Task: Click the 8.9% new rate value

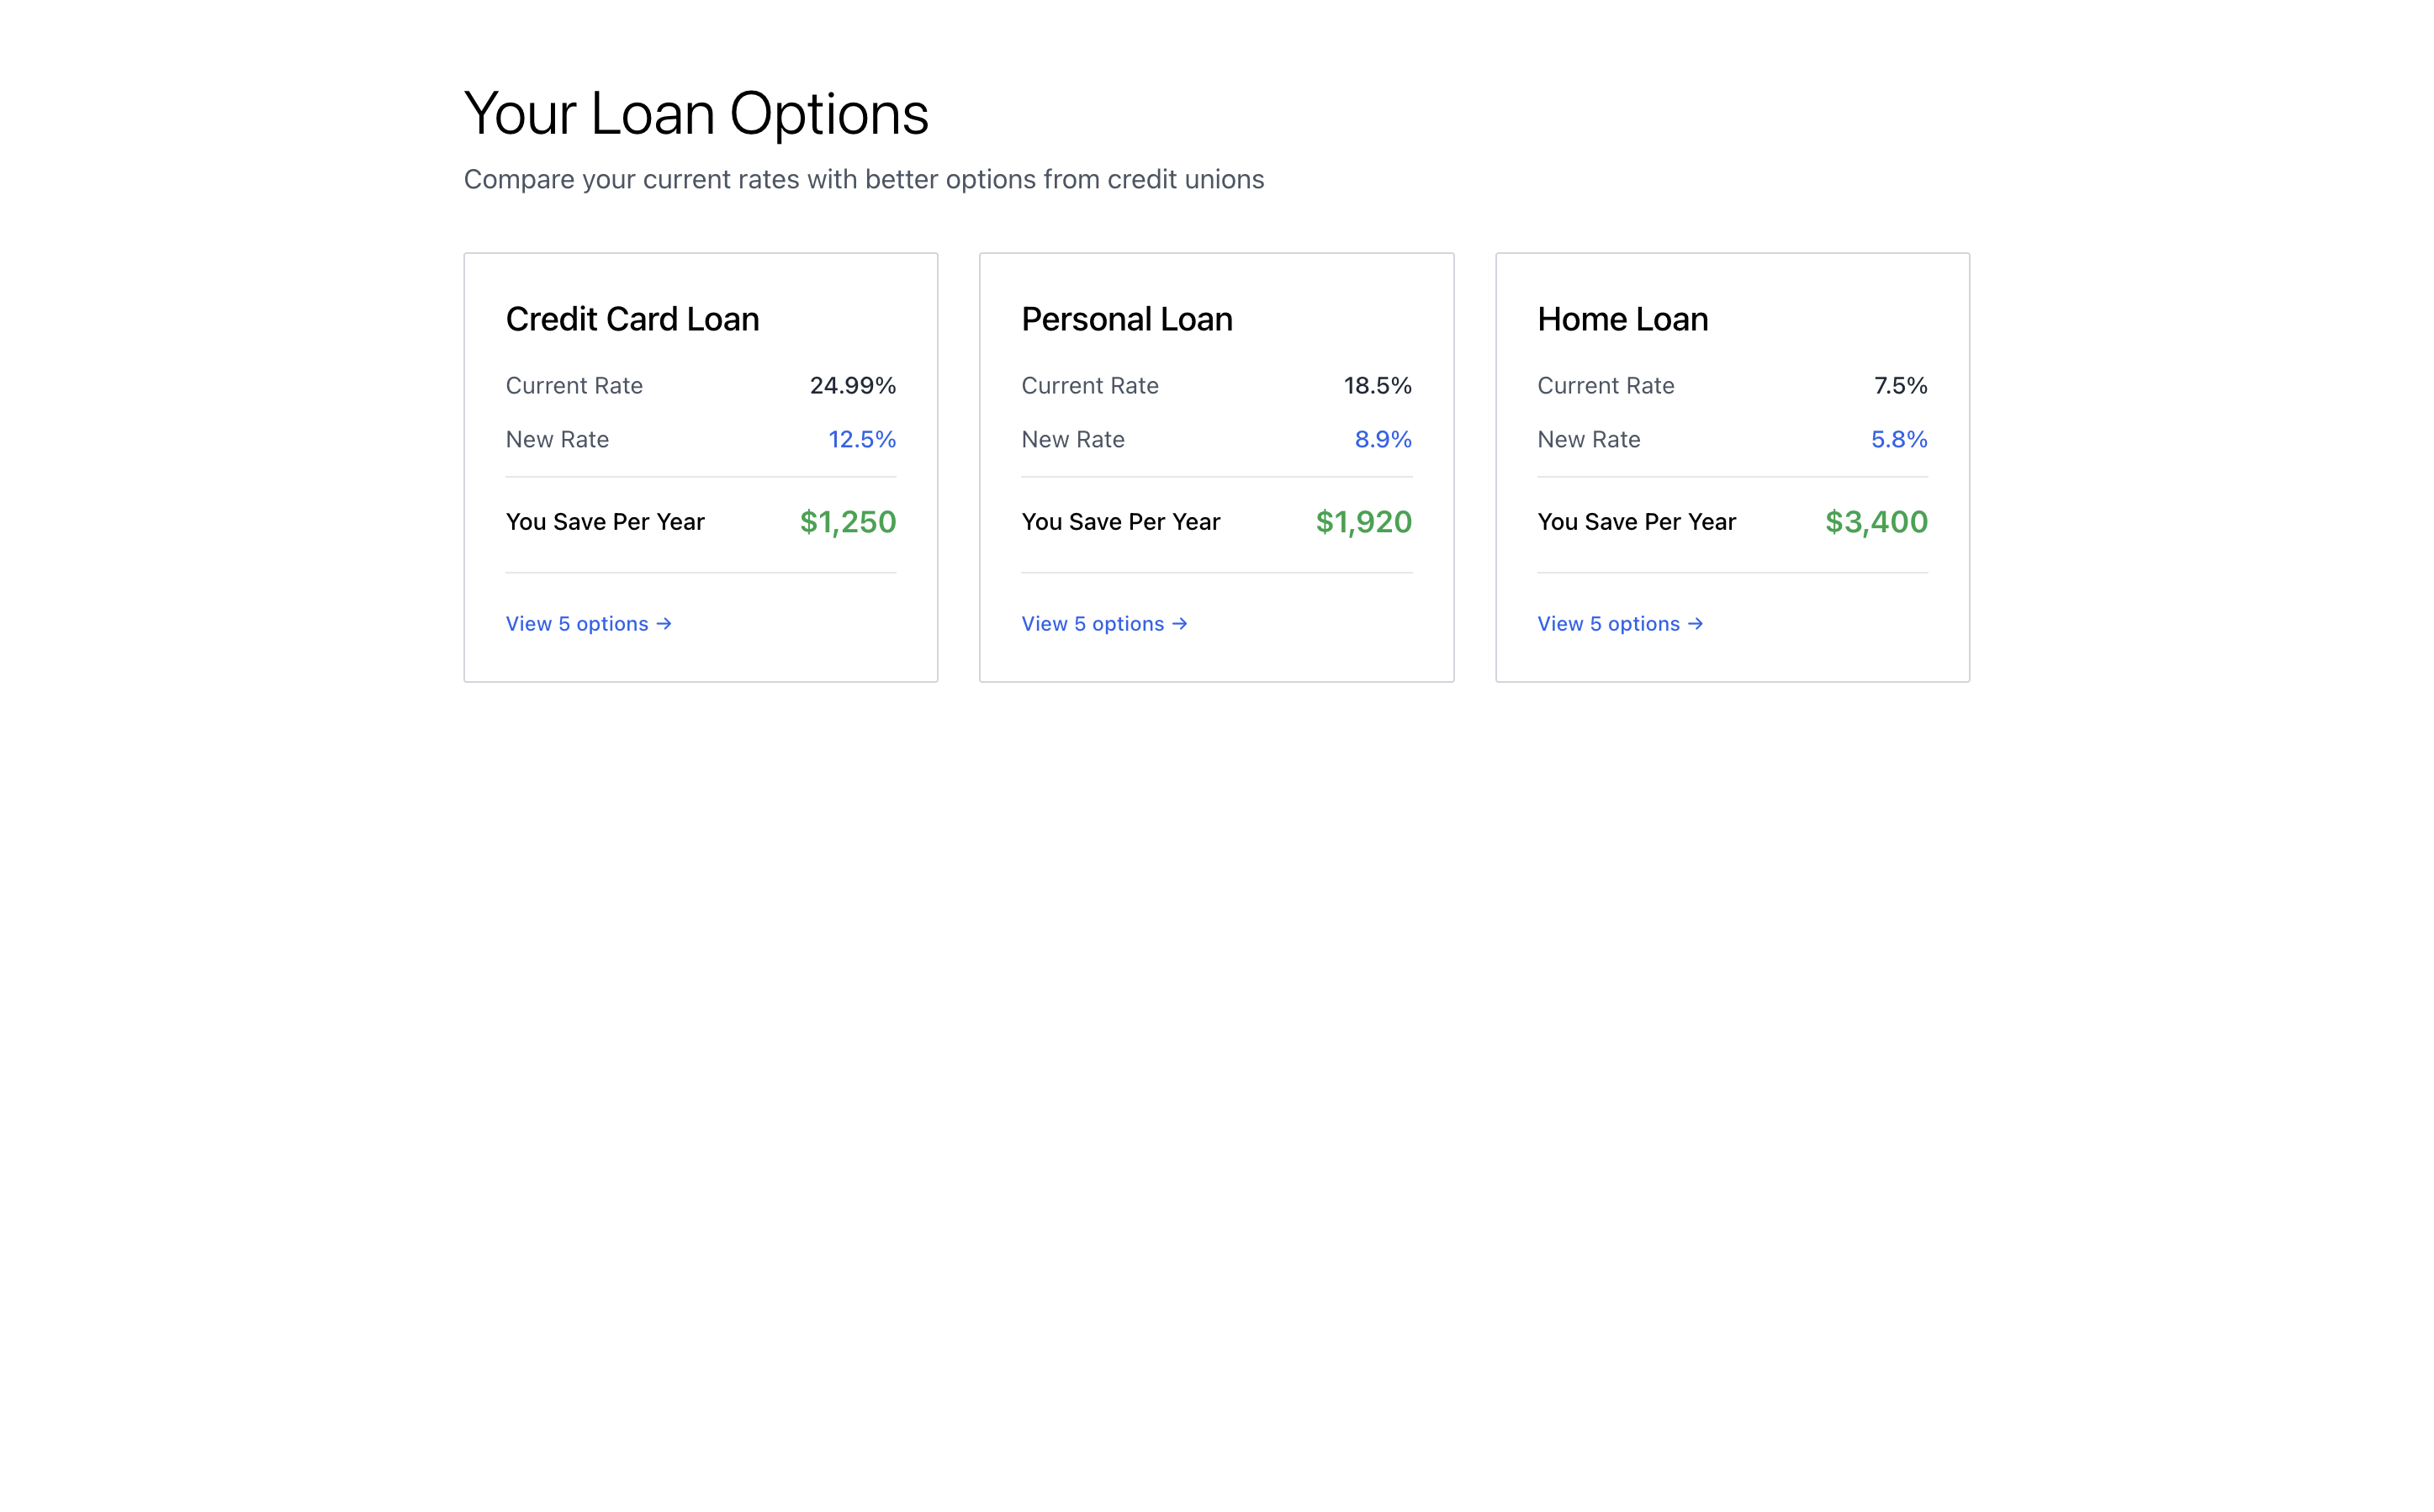Action: (1383, 440)
